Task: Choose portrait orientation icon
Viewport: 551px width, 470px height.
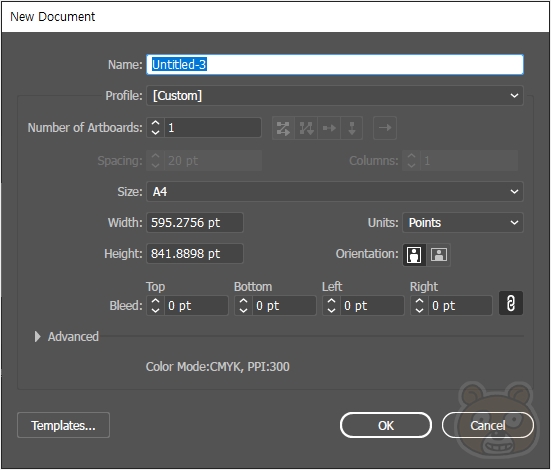Action: (414, 255)
